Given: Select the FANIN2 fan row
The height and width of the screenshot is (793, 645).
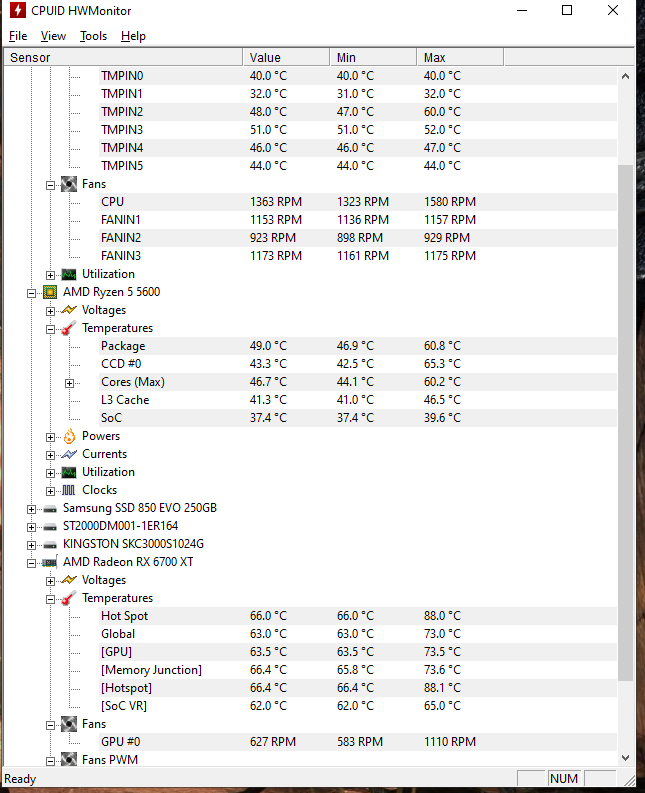Looking at the screenshot, I should tap(358, 238).
